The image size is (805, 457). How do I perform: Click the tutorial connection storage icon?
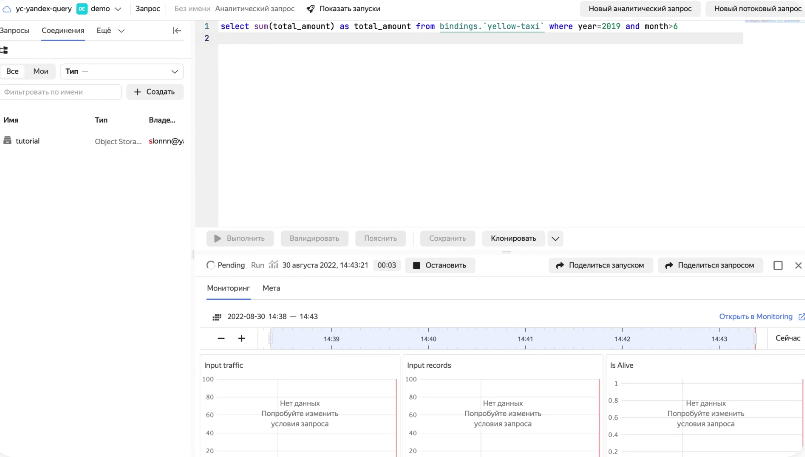[x=7, y=141]
